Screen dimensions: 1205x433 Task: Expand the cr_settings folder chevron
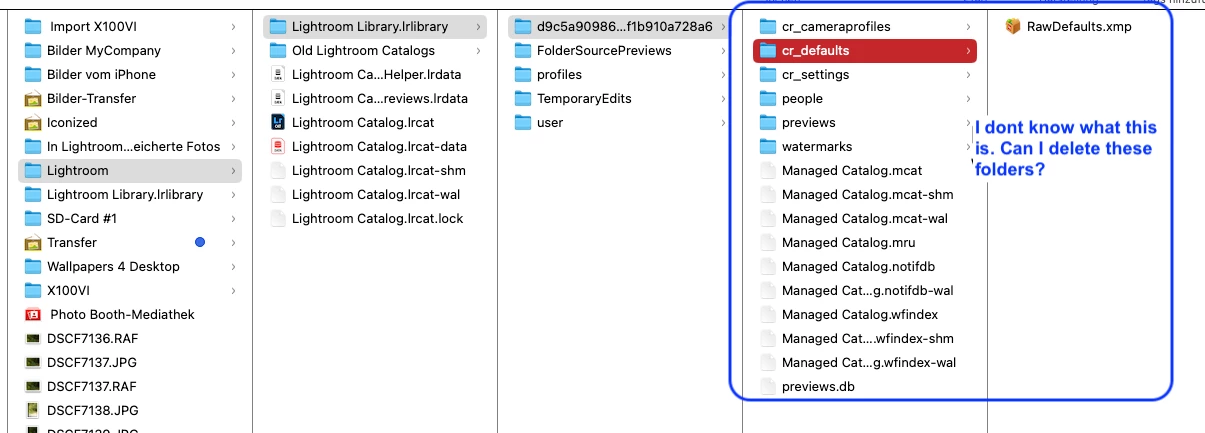(968, 74)
